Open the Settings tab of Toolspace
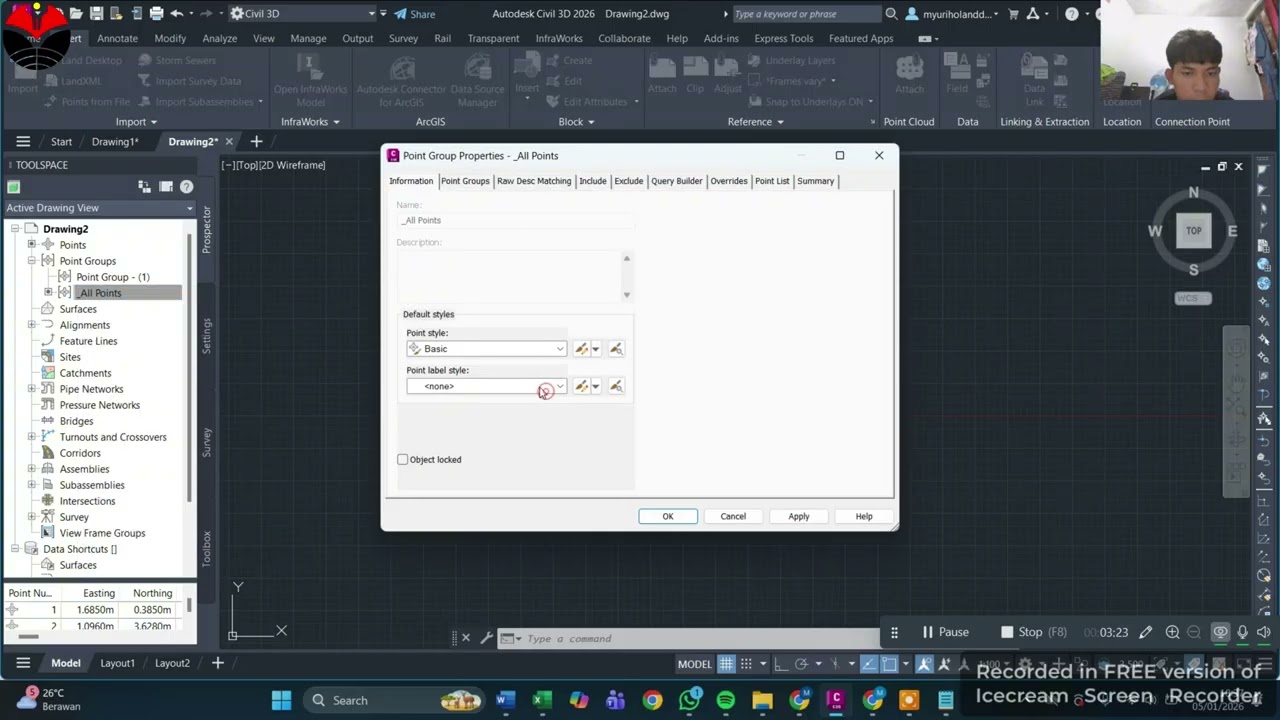 [x=207, y=336]
